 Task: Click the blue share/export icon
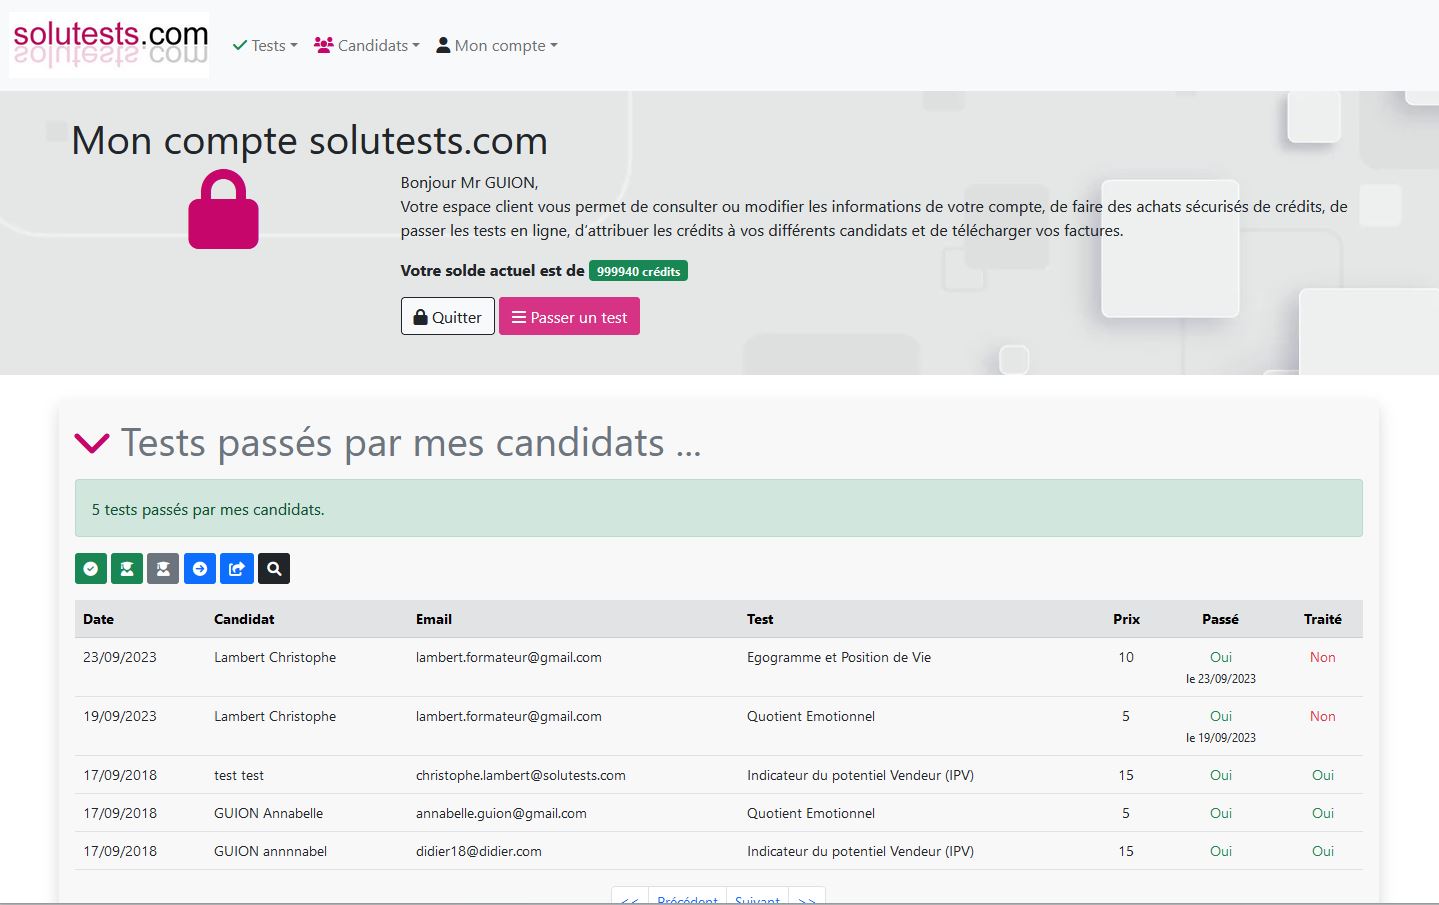tap(237, 569)
